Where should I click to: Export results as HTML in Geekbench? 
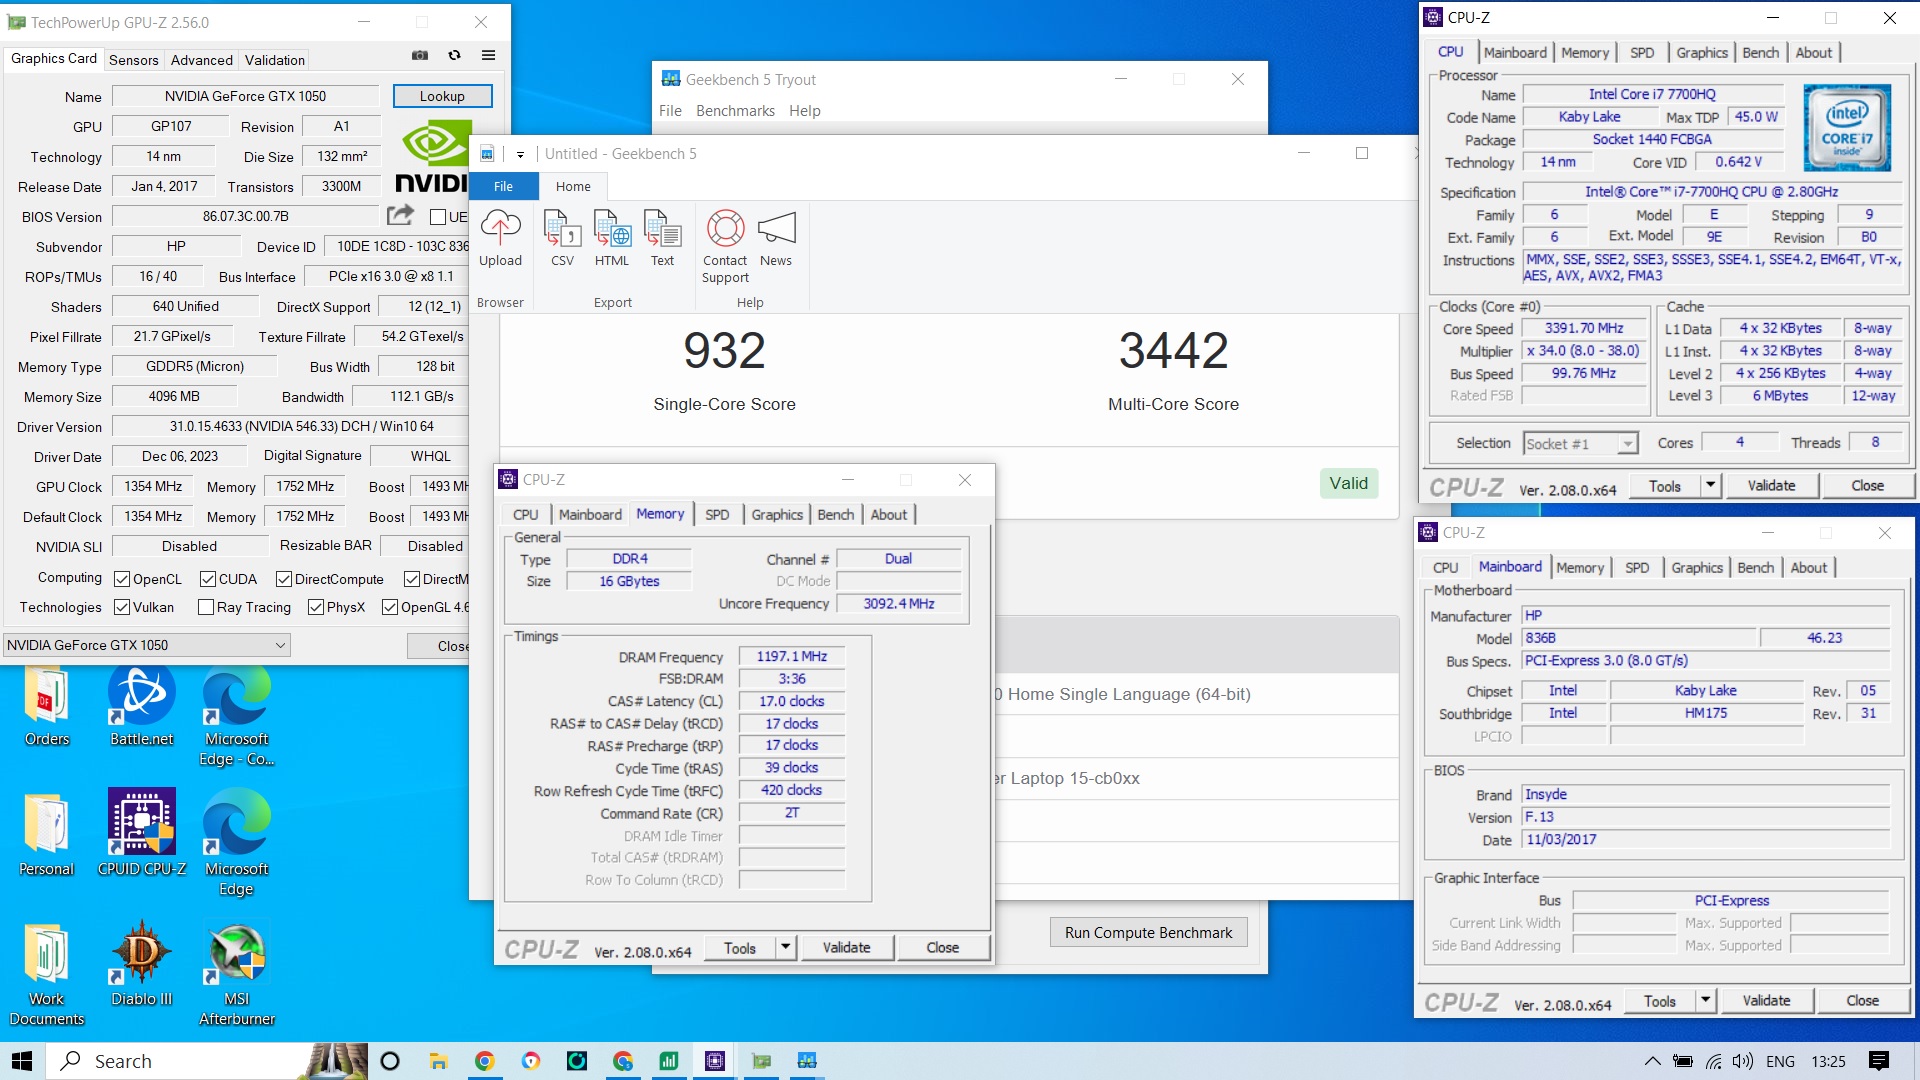612,240
